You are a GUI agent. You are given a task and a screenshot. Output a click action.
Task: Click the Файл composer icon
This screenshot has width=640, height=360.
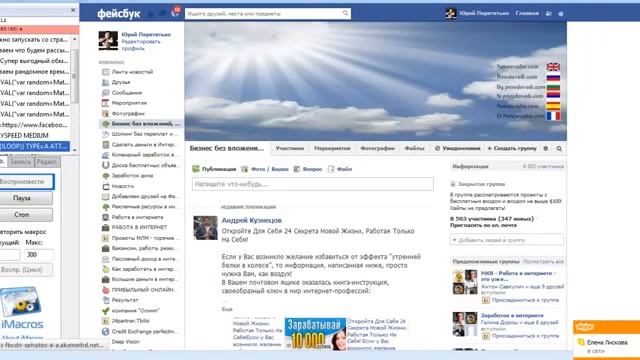pyautogui.click(x=331, y=169)
